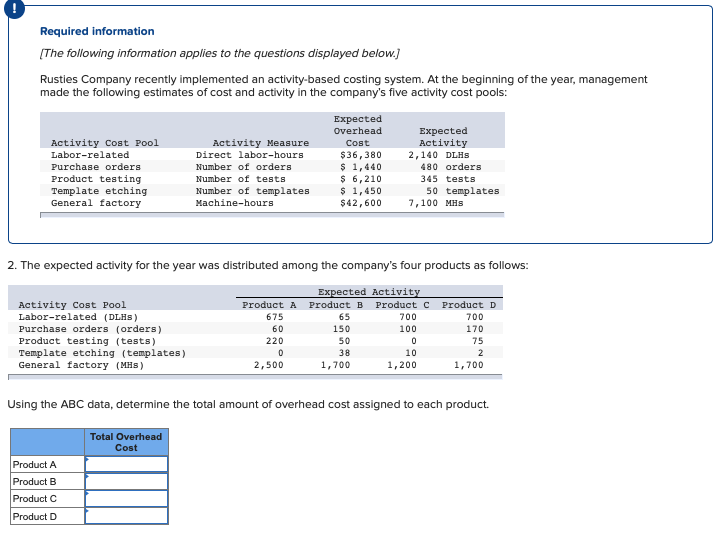Screen dimensions: 721x548
Task: Select the 7,100 MHs expected activity
Action: click(436, 203)
